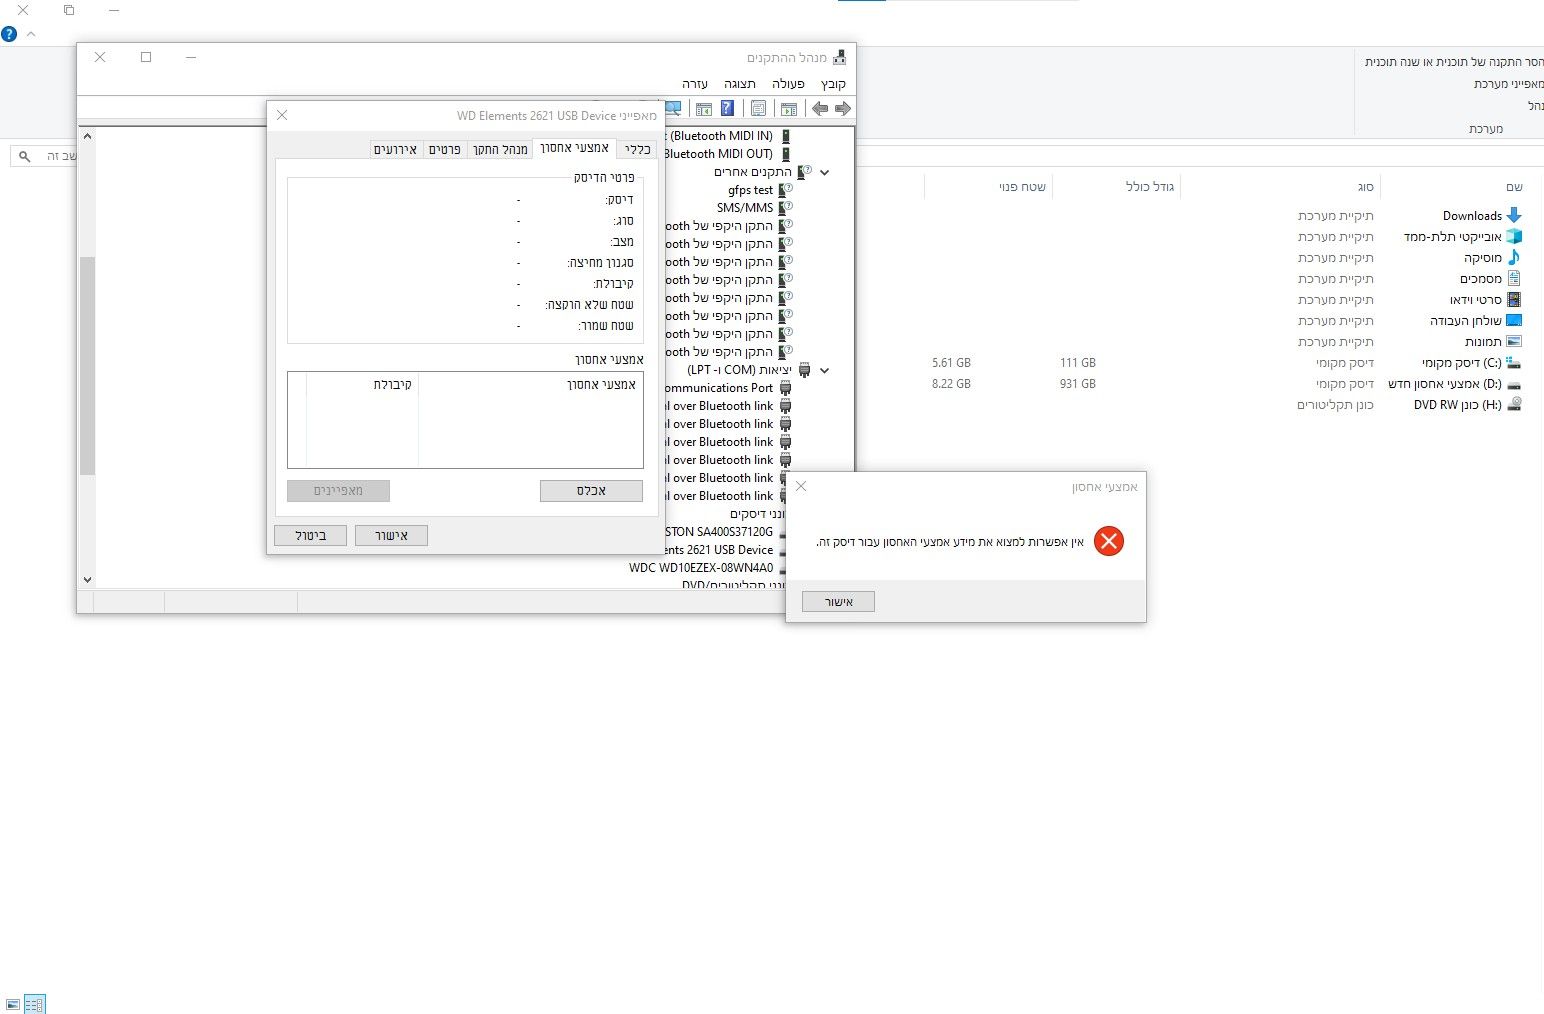
Task: Collapse the יציאות (COM ו-LPT) category
Action: pos(825,370)
